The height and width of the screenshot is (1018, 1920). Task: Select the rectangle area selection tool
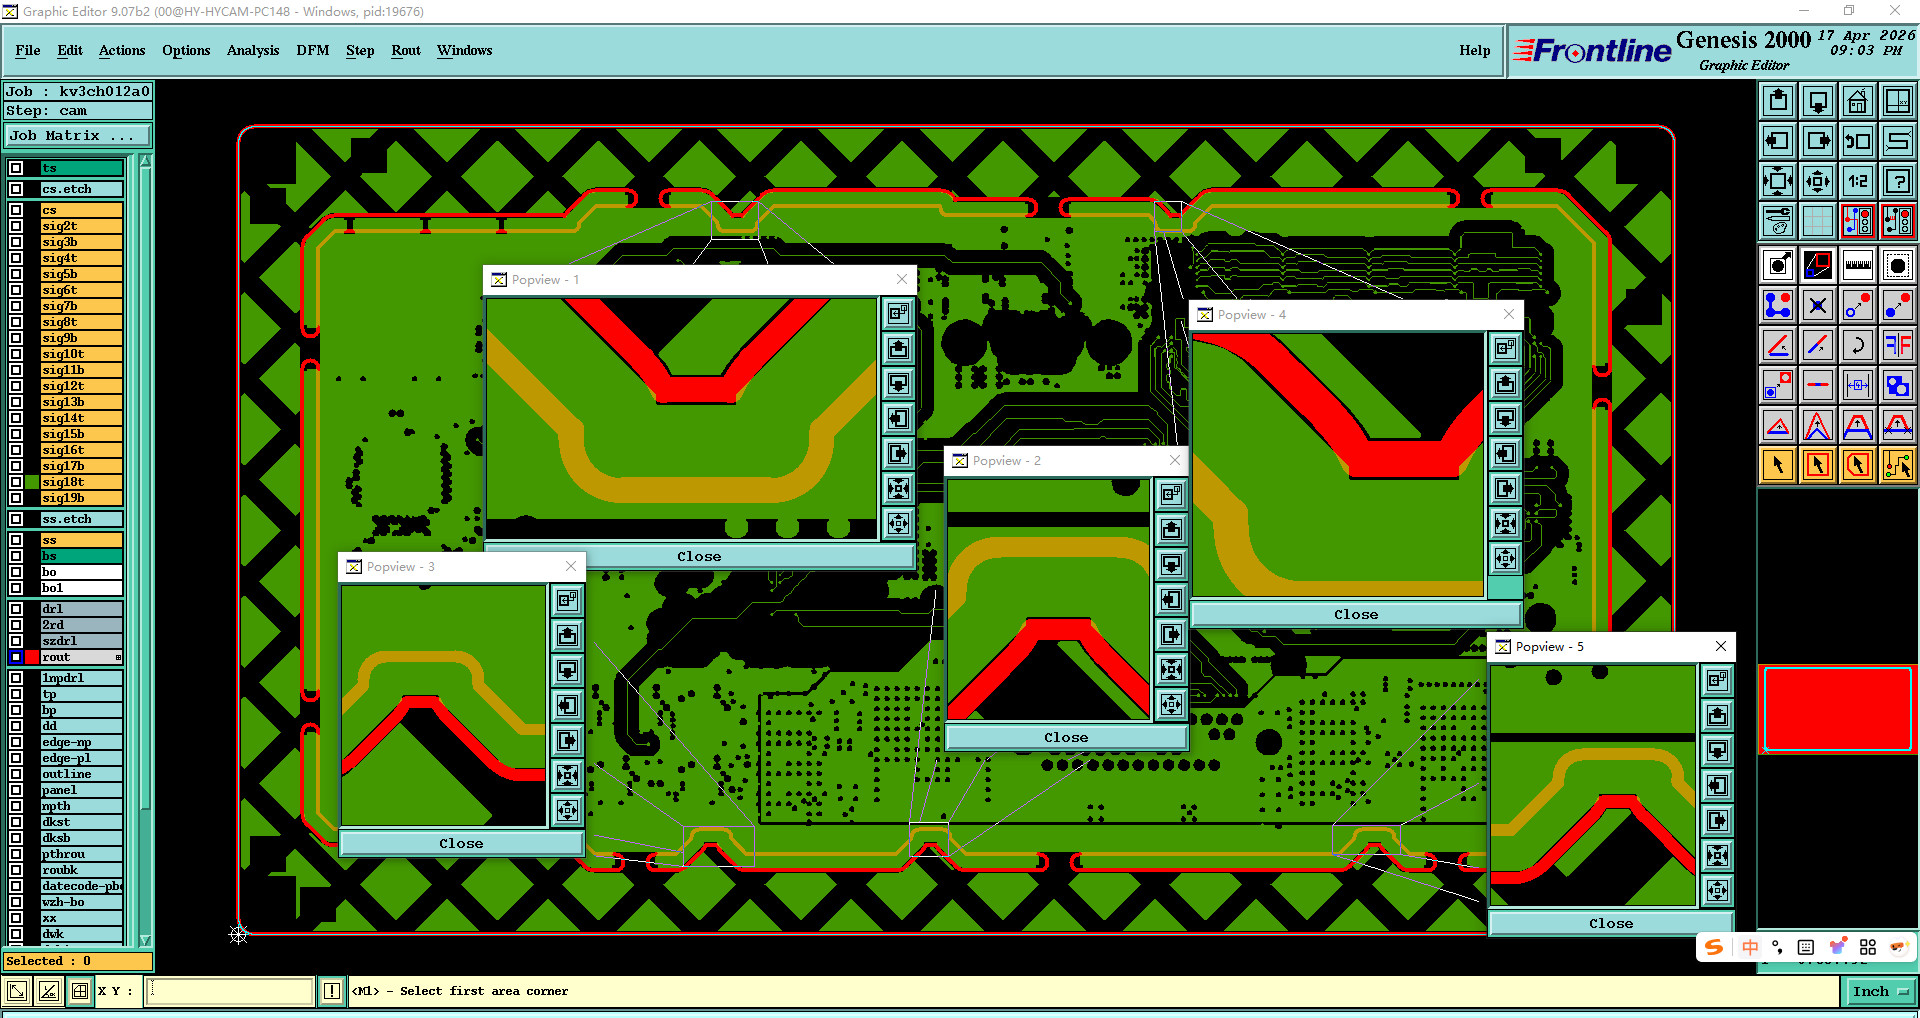click(1818, 465)
